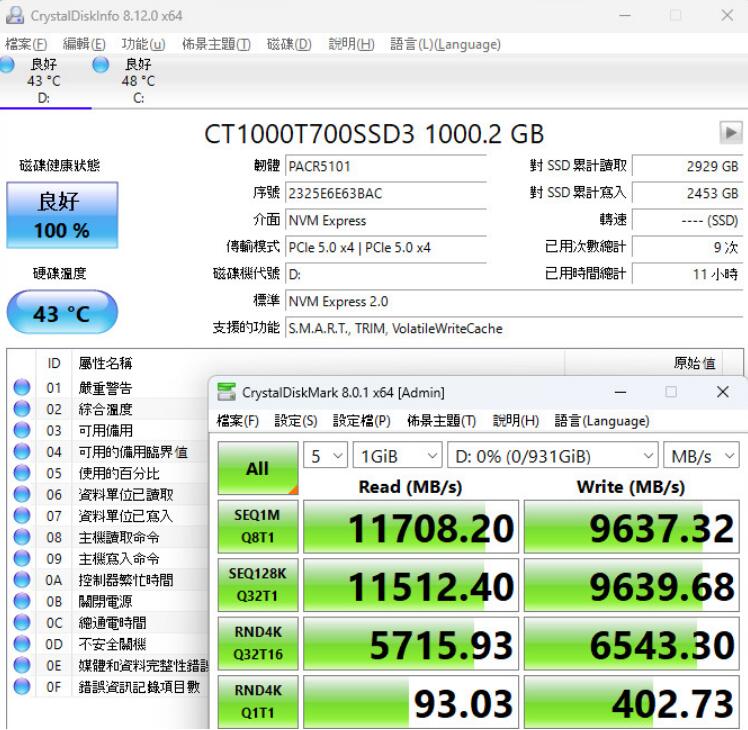Click the blue status orb for attribute 09
The width and height of the screenshot is (748, 730).
pyautogui.click(x=21, y=558)
